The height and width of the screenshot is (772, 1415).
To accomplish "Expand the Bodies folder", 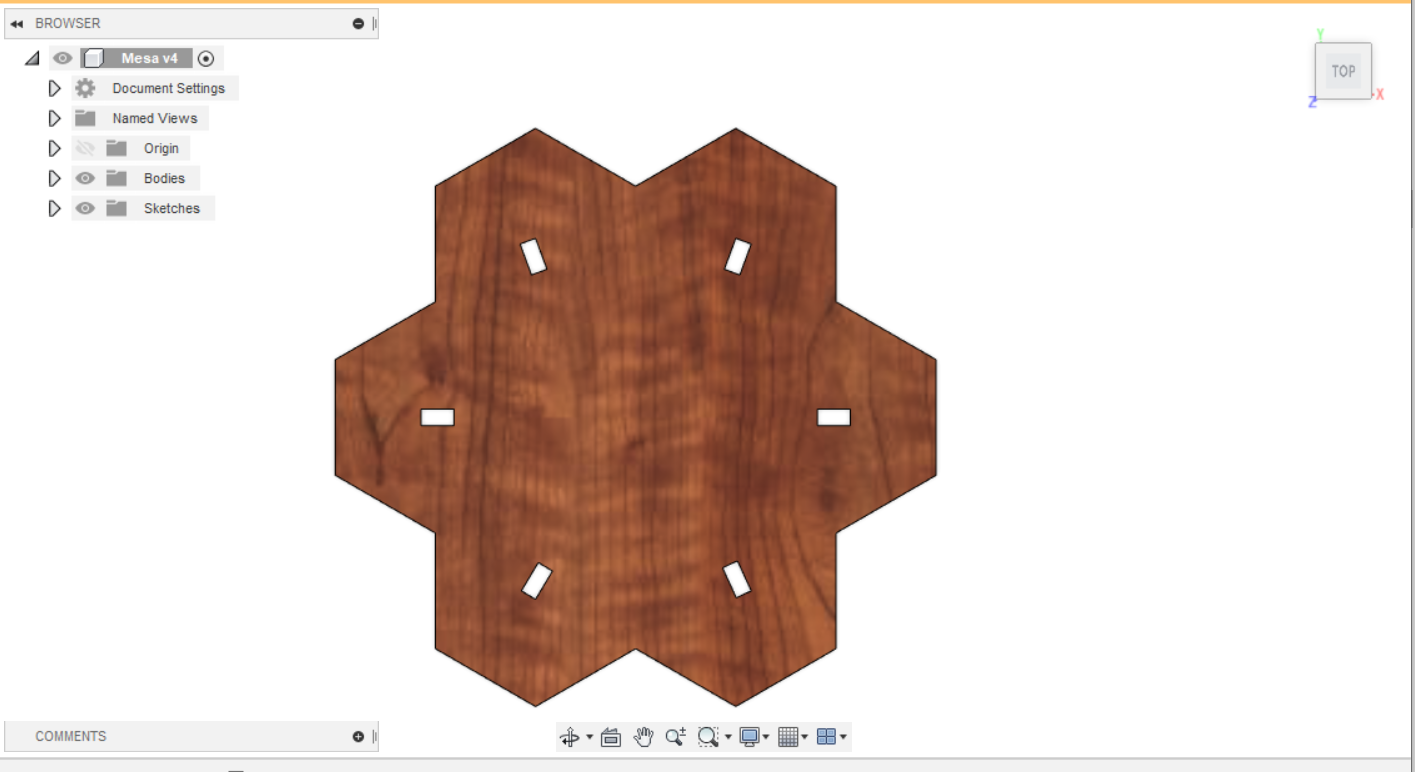I will pos(55,178).
